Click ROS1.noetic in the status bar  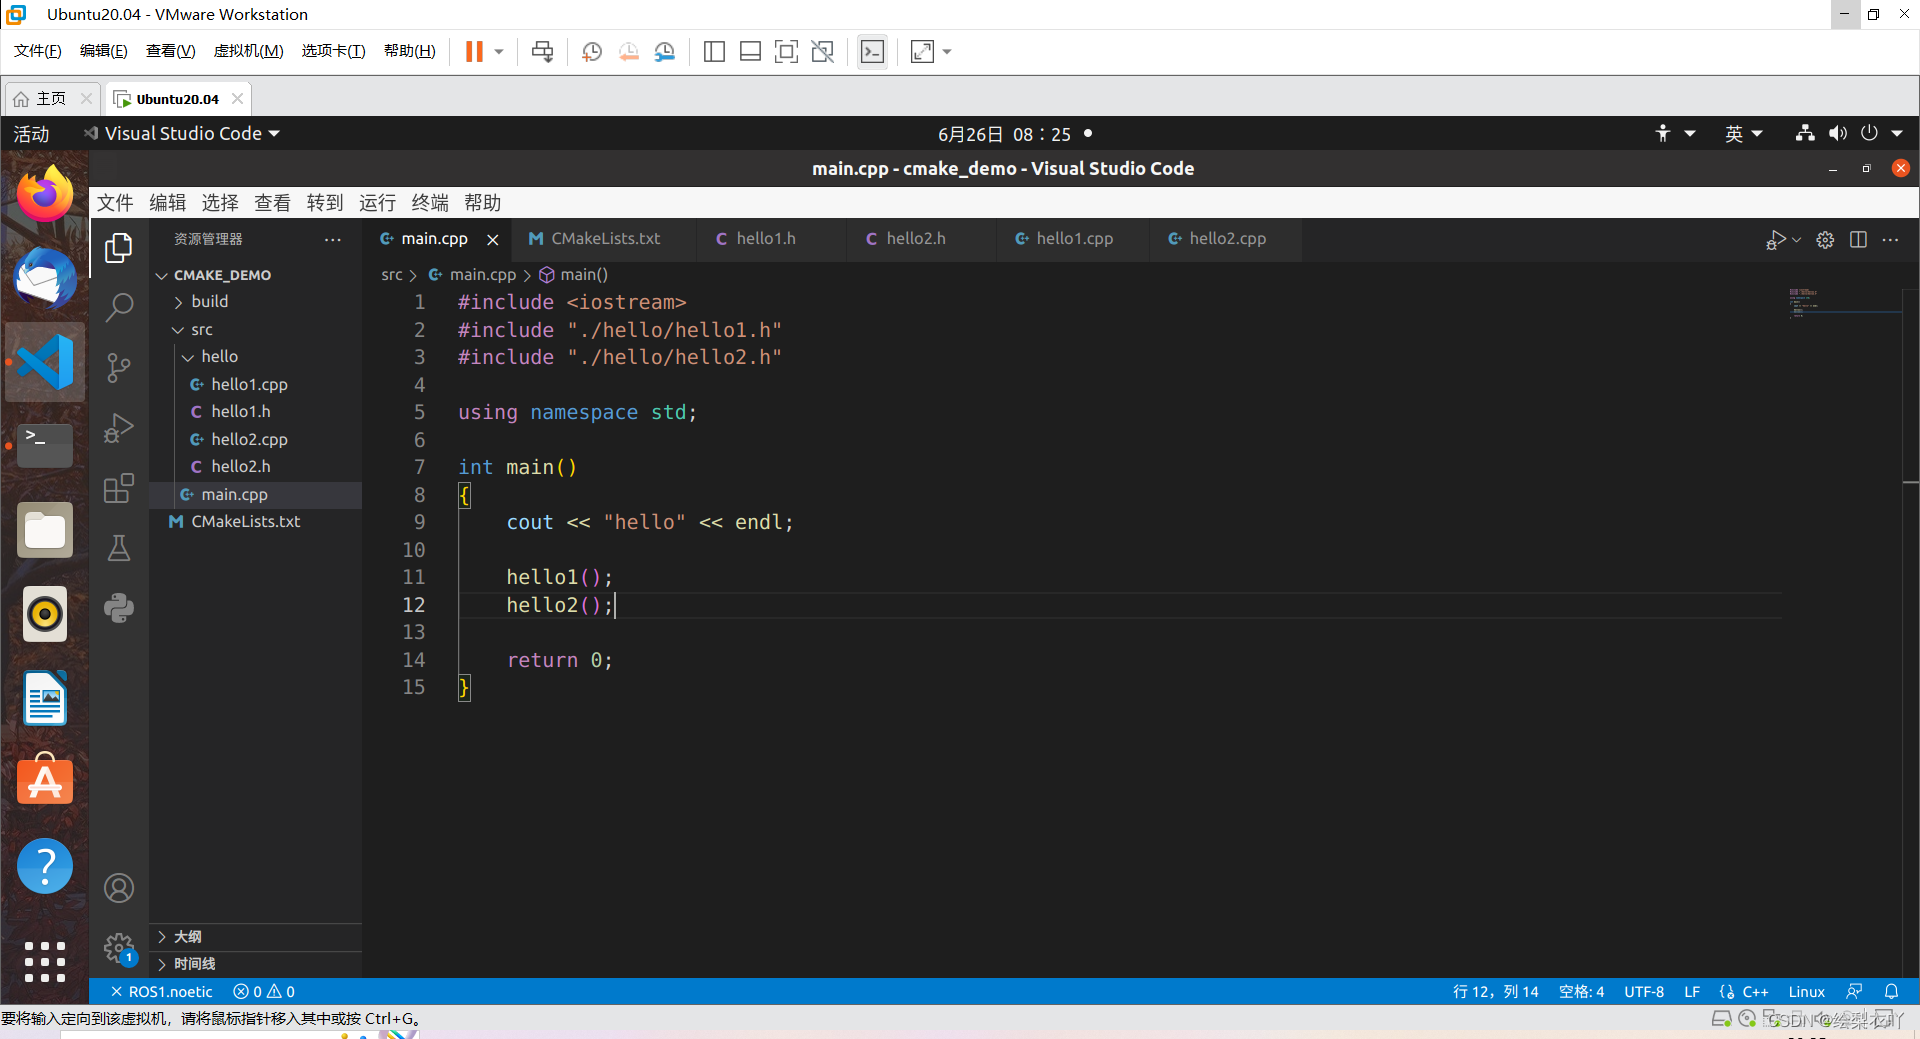162,992
